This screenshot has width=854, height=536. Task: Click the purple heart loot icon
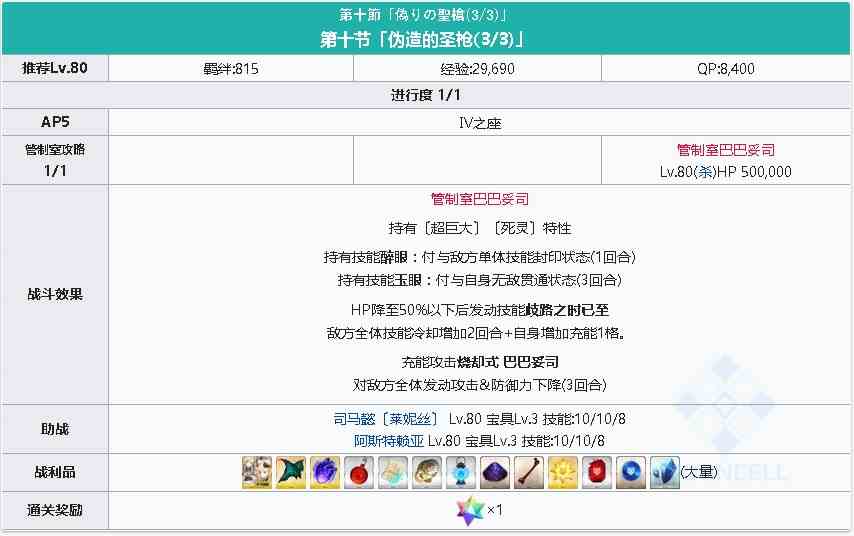(325, 472)
